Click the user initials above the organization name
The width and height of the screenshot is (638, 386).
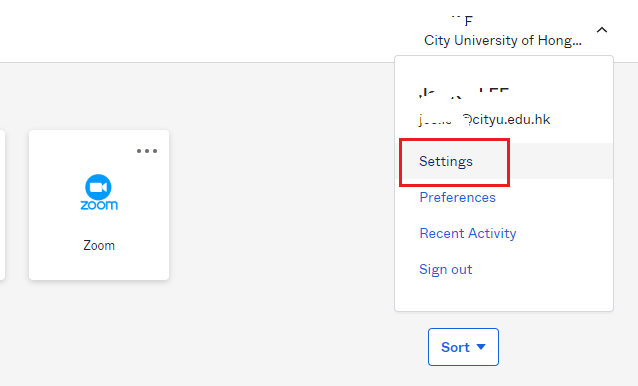pyautogui.click(x=462, y=20)
